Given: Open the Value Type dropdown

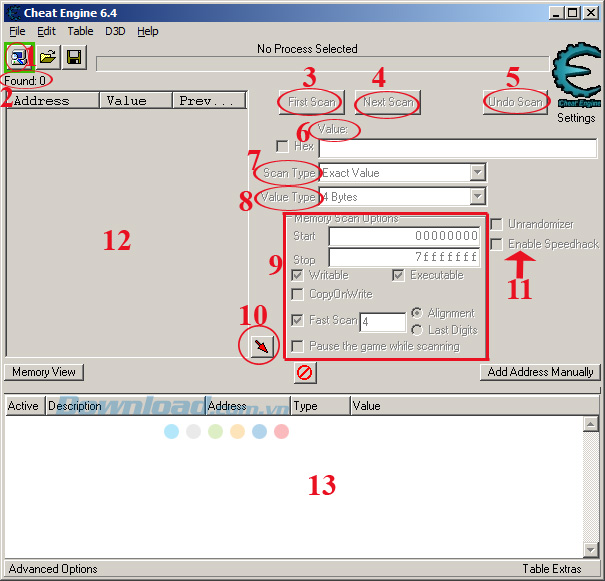Looking at the screenshot, I should click(478, 197).
